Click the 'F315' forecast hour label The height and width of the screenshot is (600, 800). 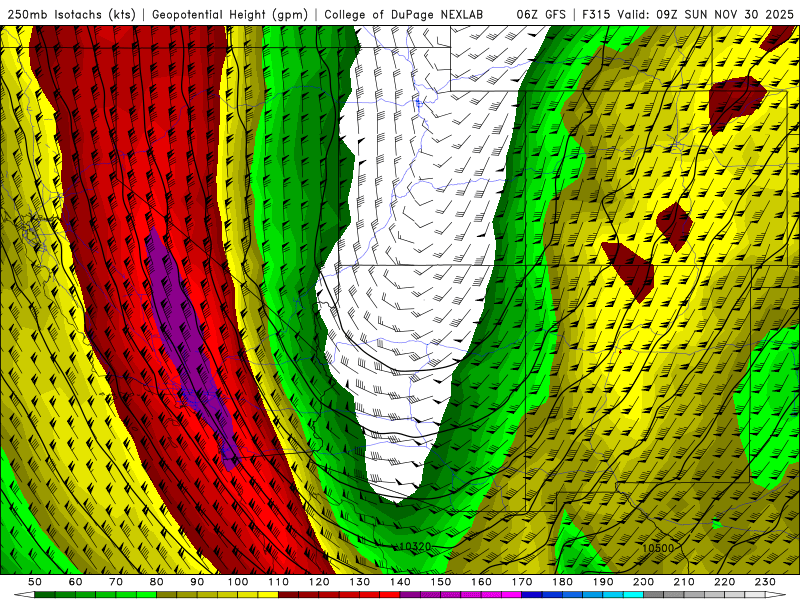click(x=596, y=14)
